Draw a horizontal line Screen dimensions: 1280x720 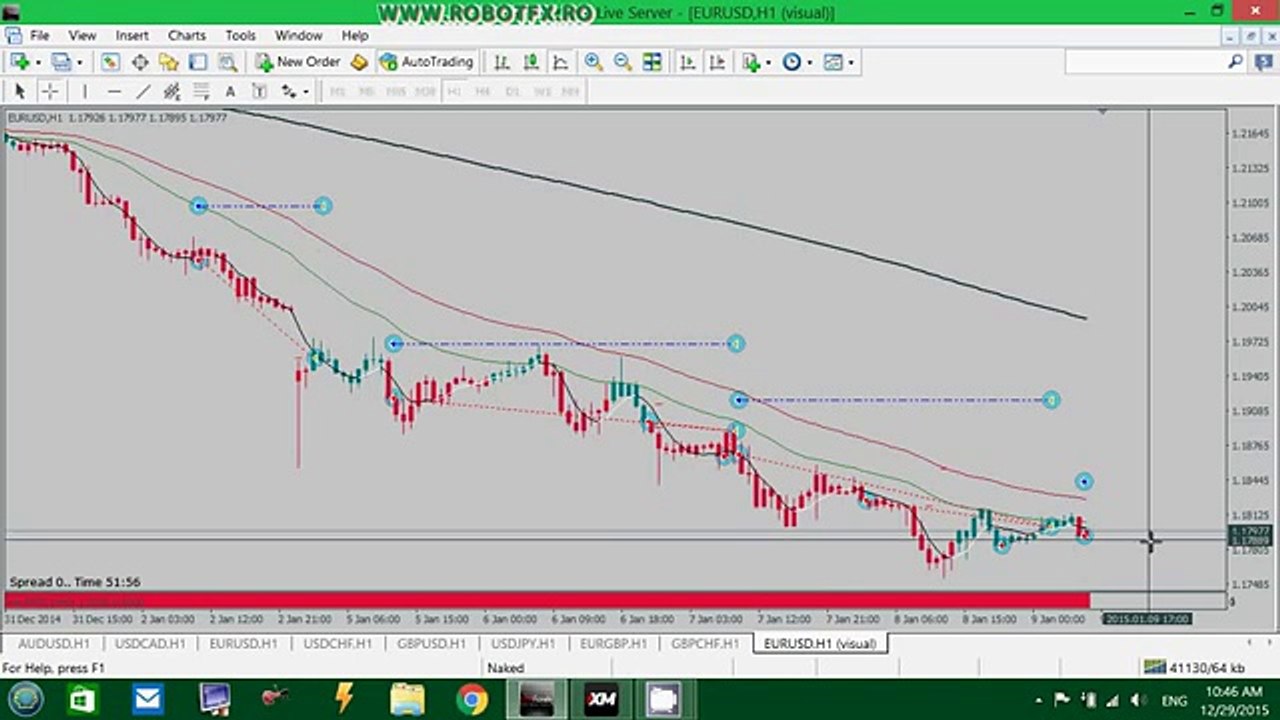[114, 91]
